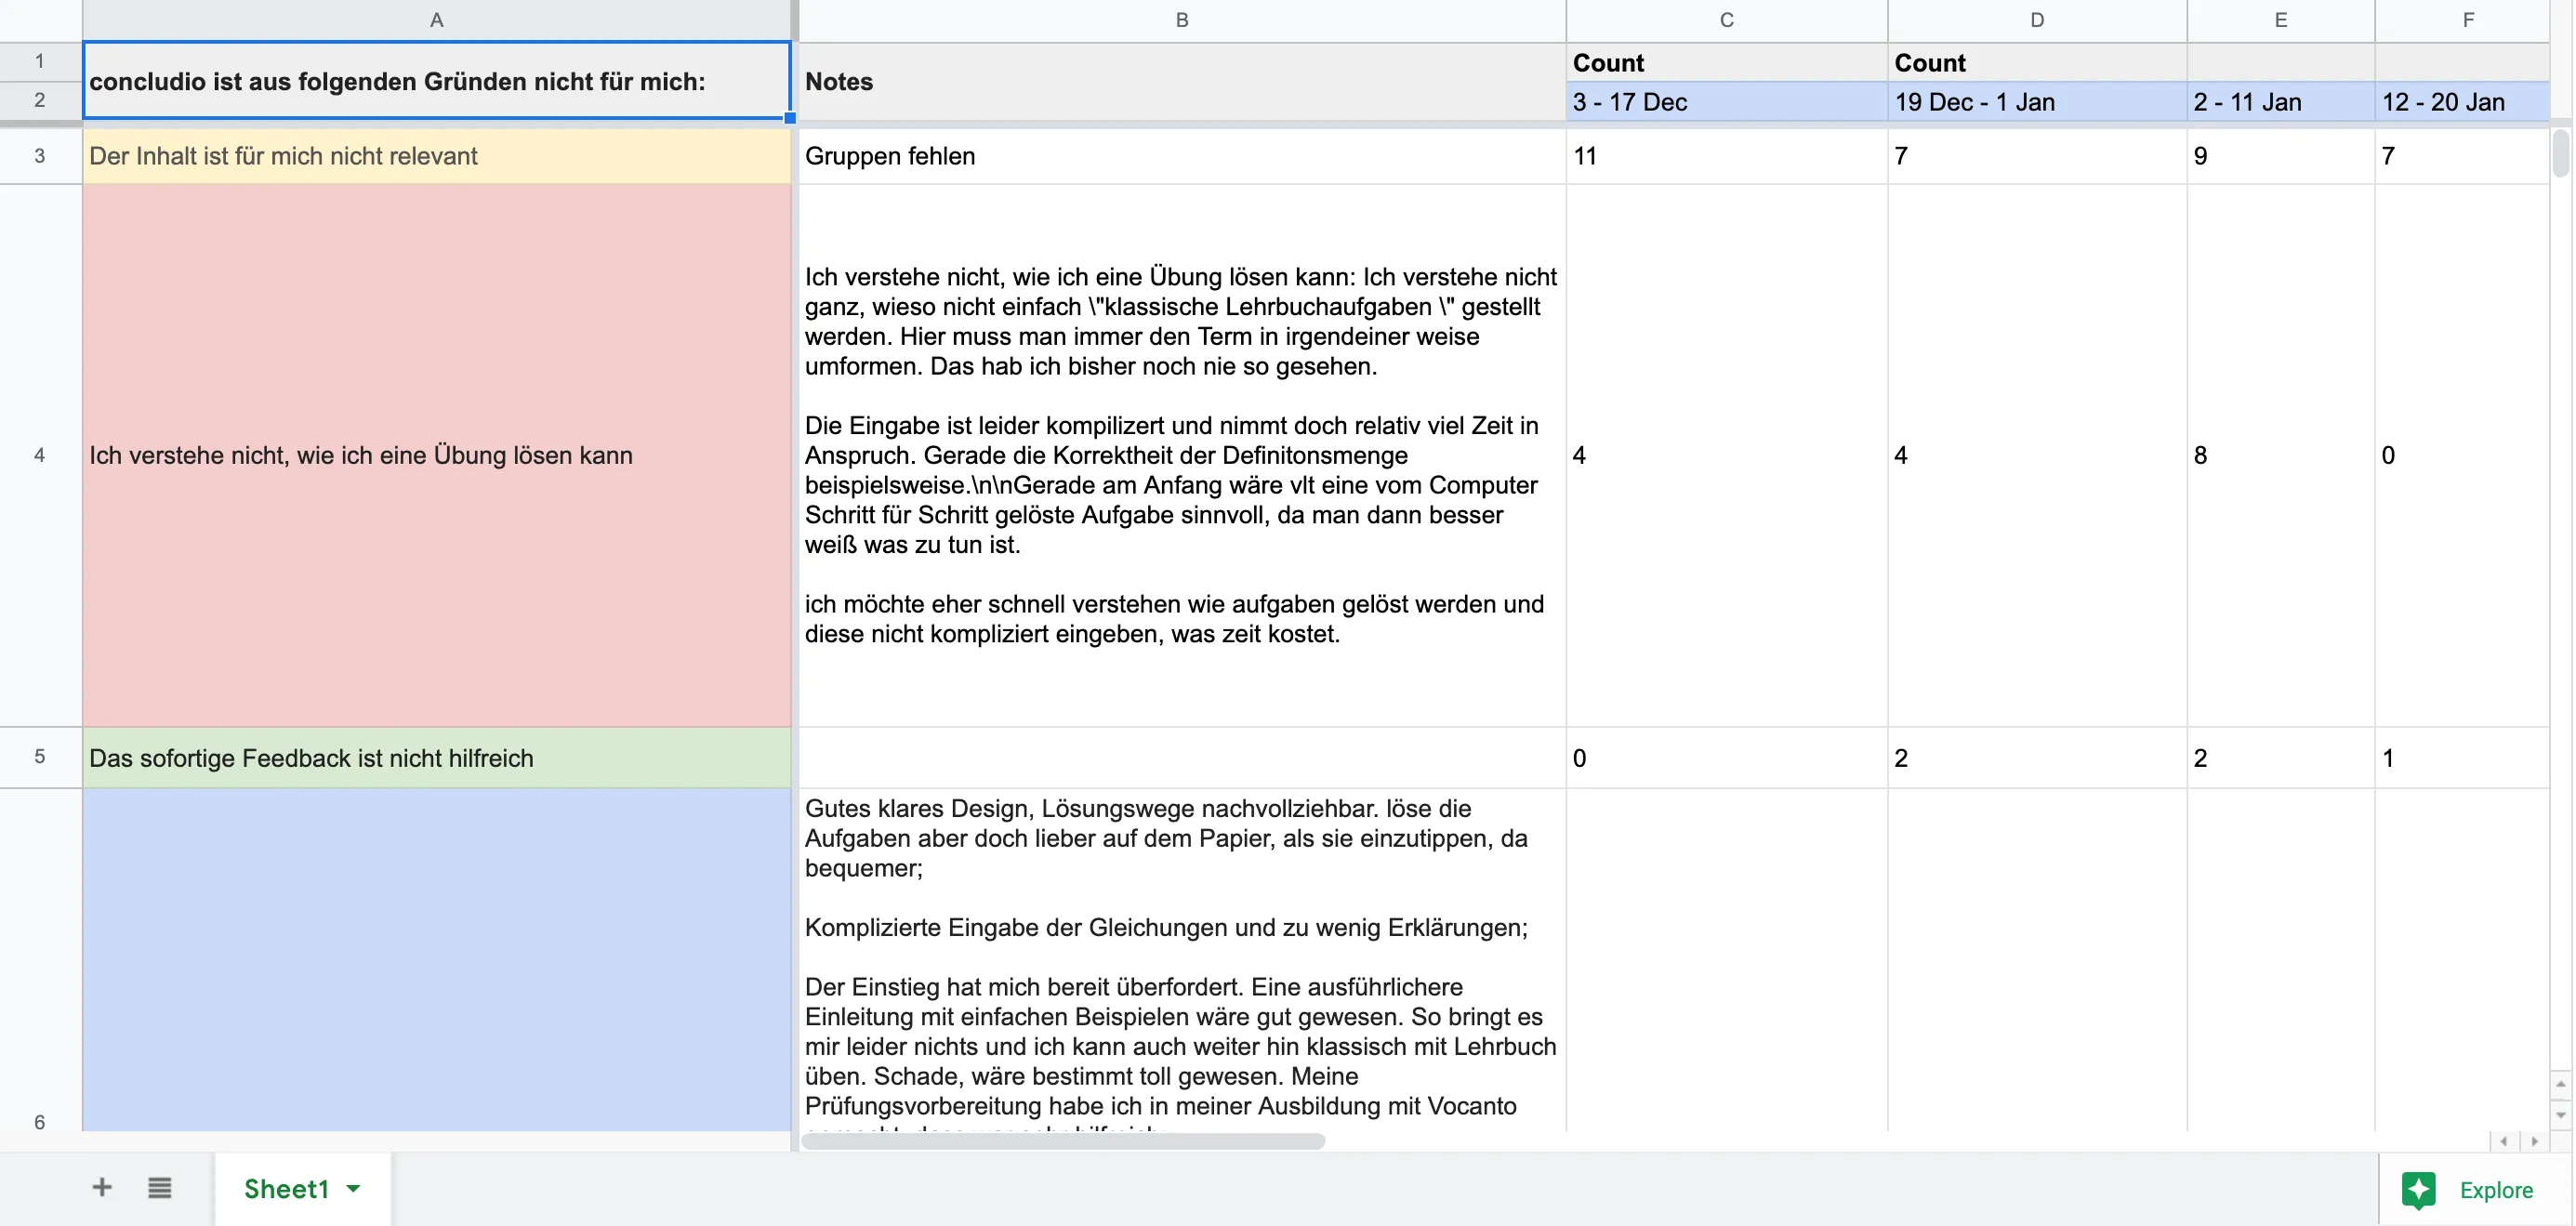Select column B header
This screenshot has height=1226, width=2576.
point(1181,20)
